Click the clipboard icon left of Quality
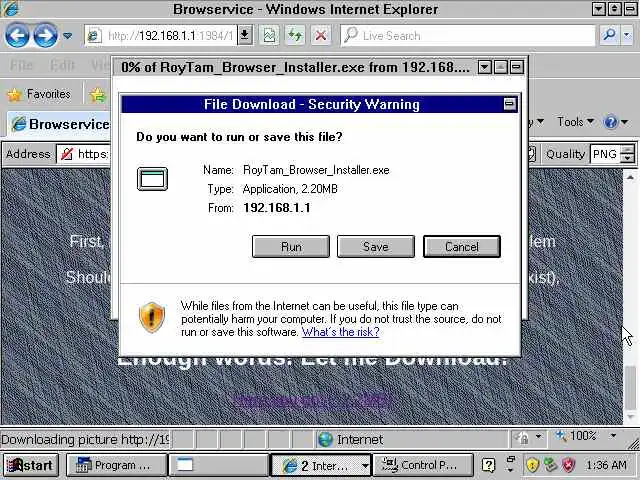 click(532, 154)
